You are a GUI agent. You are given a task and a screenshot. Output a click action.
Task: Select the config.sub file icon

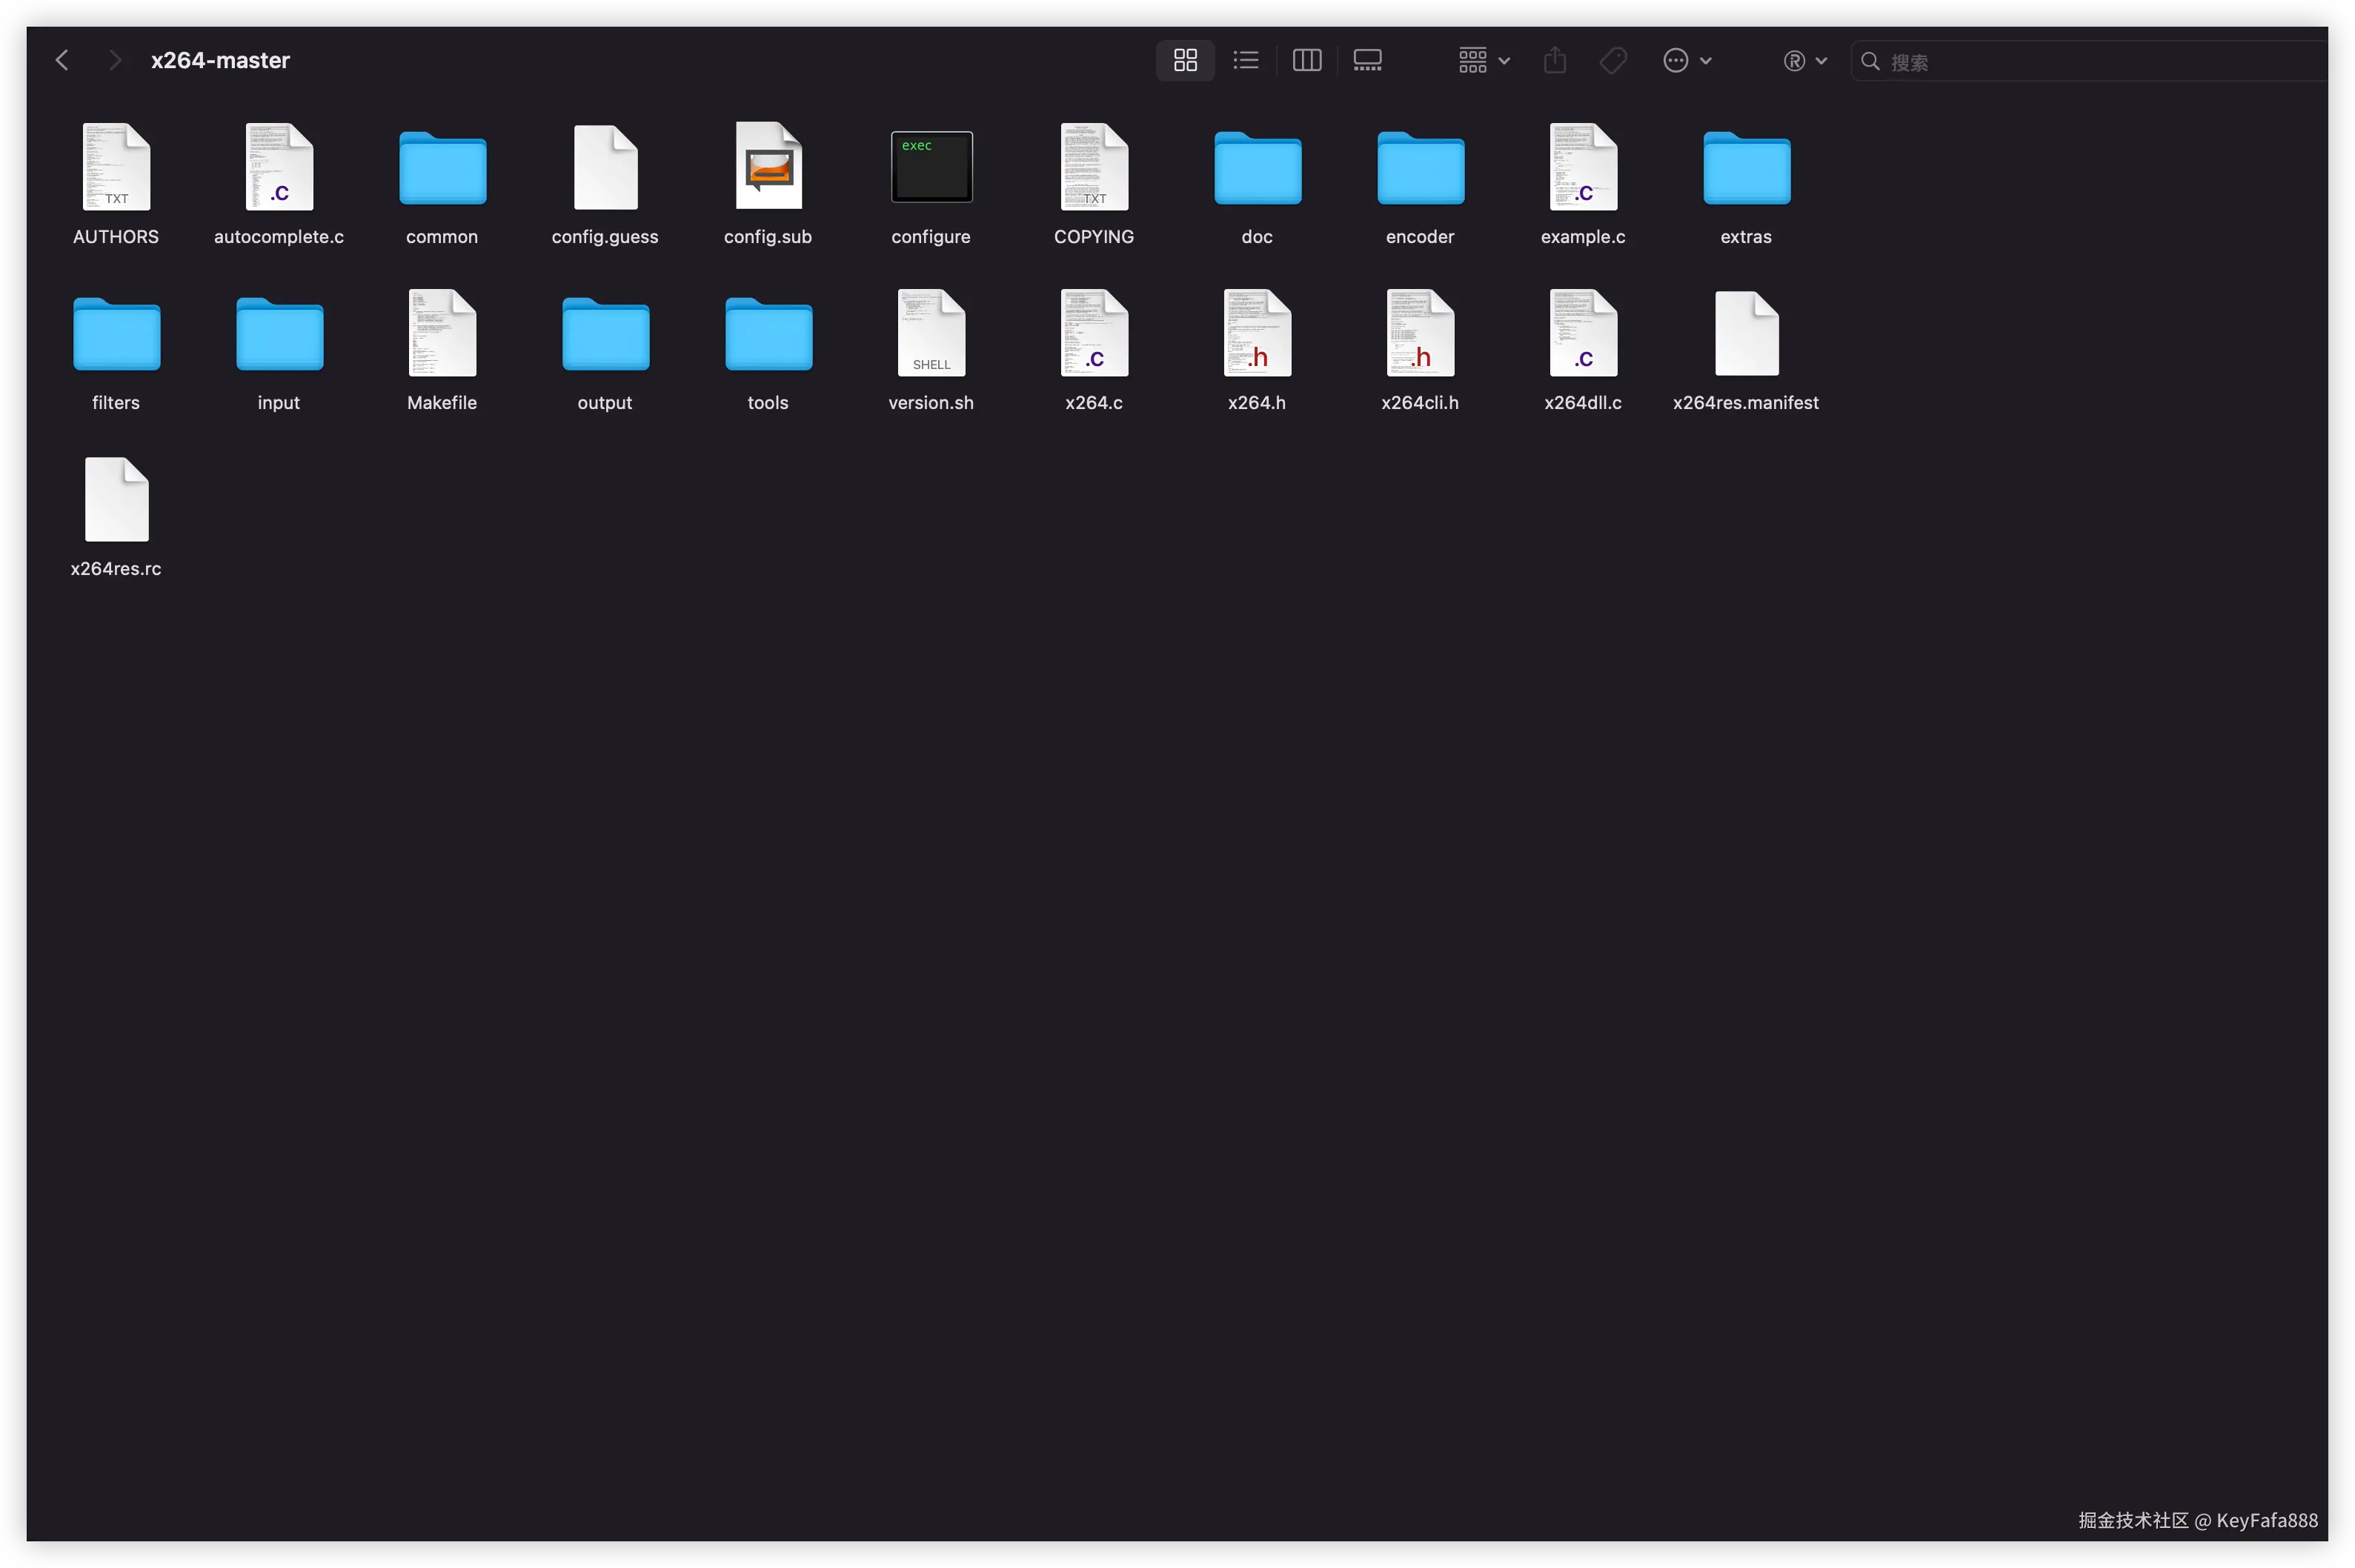(x=768, y=167)
